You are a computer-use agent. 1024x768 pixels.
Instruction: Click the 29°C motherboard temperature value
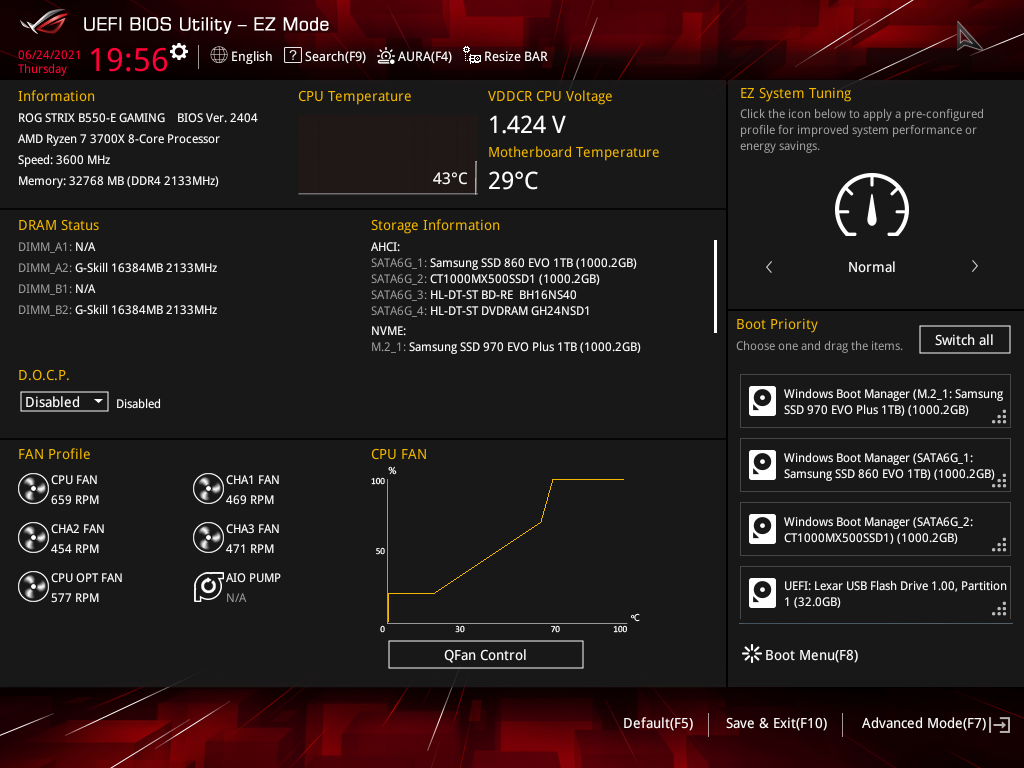(x=513, y=180)
